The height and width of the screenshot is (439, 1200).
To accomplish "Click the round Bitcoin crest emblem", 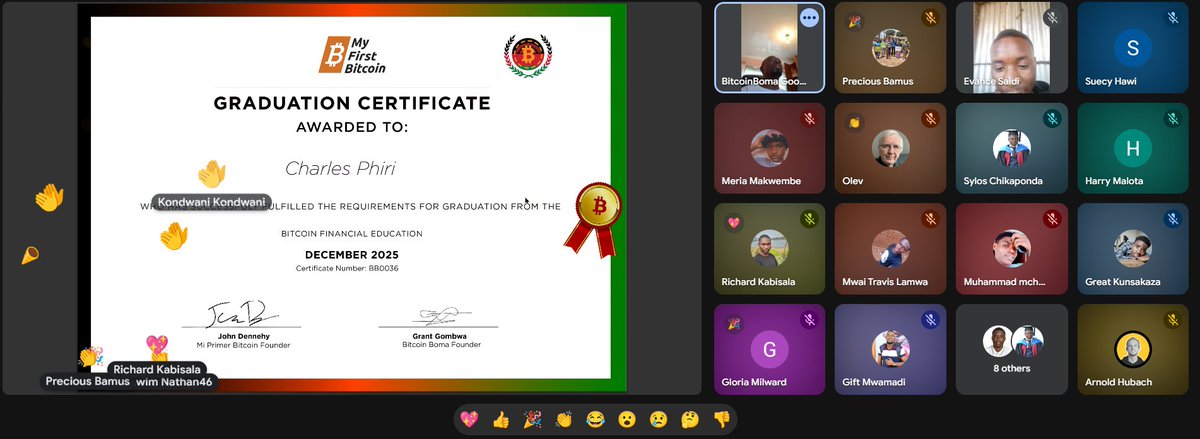I will [528, 54].
